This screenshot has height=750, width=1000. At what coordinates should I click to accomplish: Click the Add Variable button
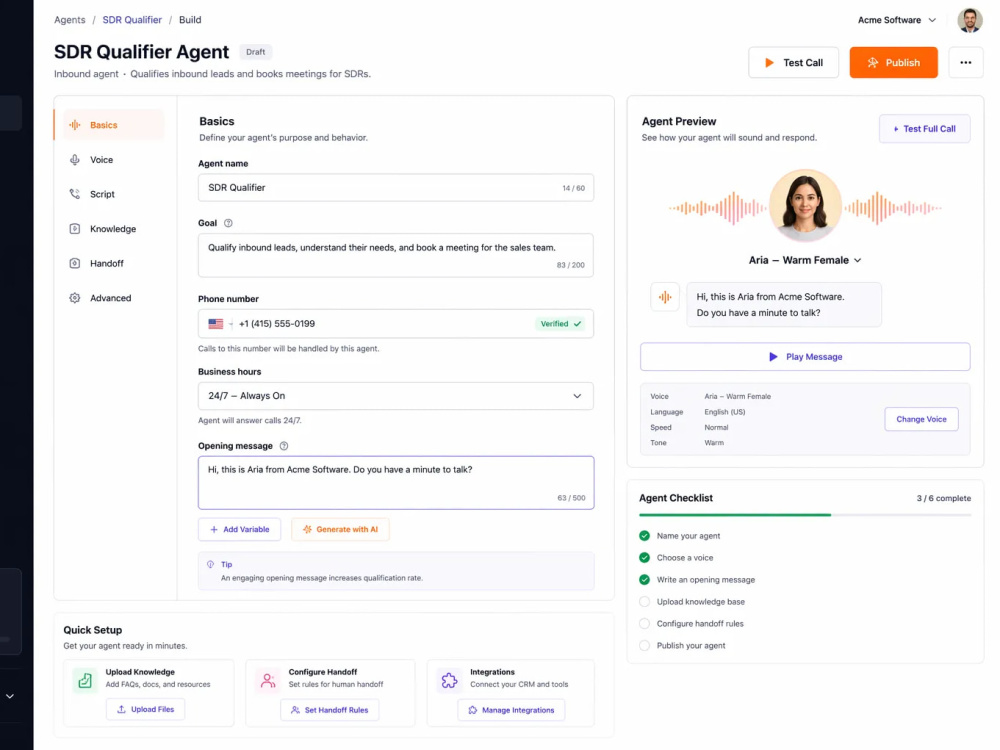239,529
